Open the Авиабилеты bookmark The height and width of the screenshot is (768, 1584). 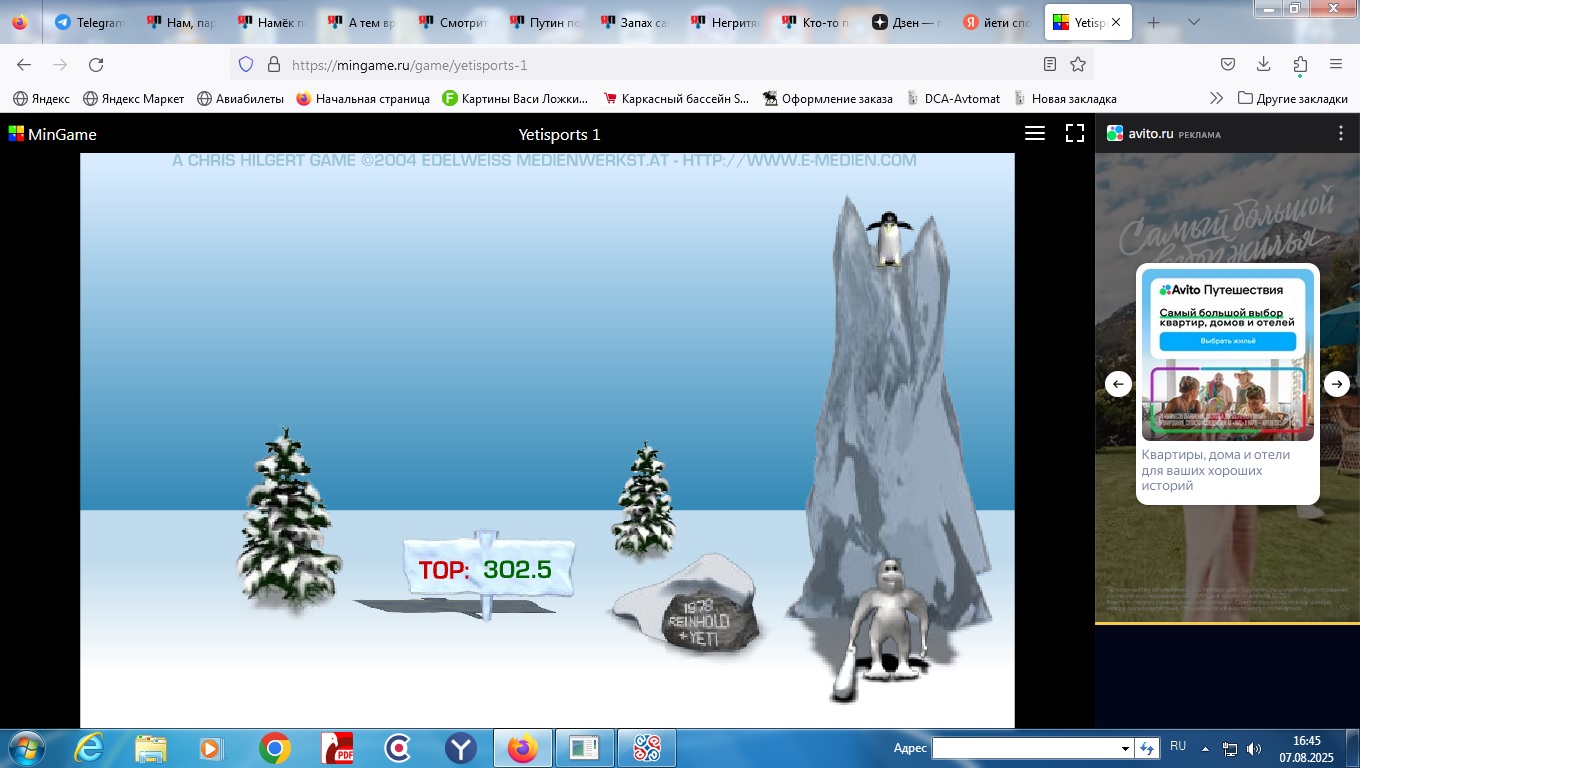pos(240,98)
